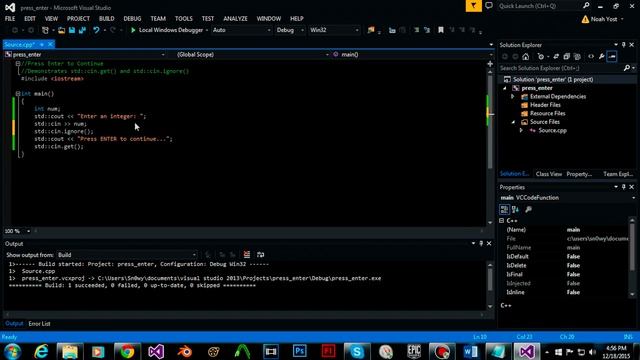The width and height of the screenshot is (640, 360).
Task: Select the Resource Files folder
Action: 547,113
